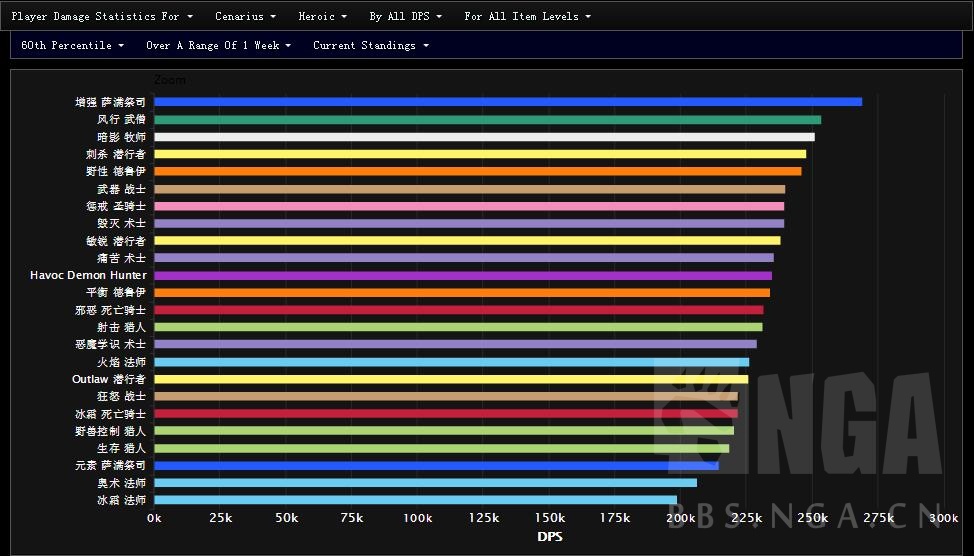Expand the Over A Range Of 1 Week dropdown
The image size is (974, 556).
click(x=219, y=45)
